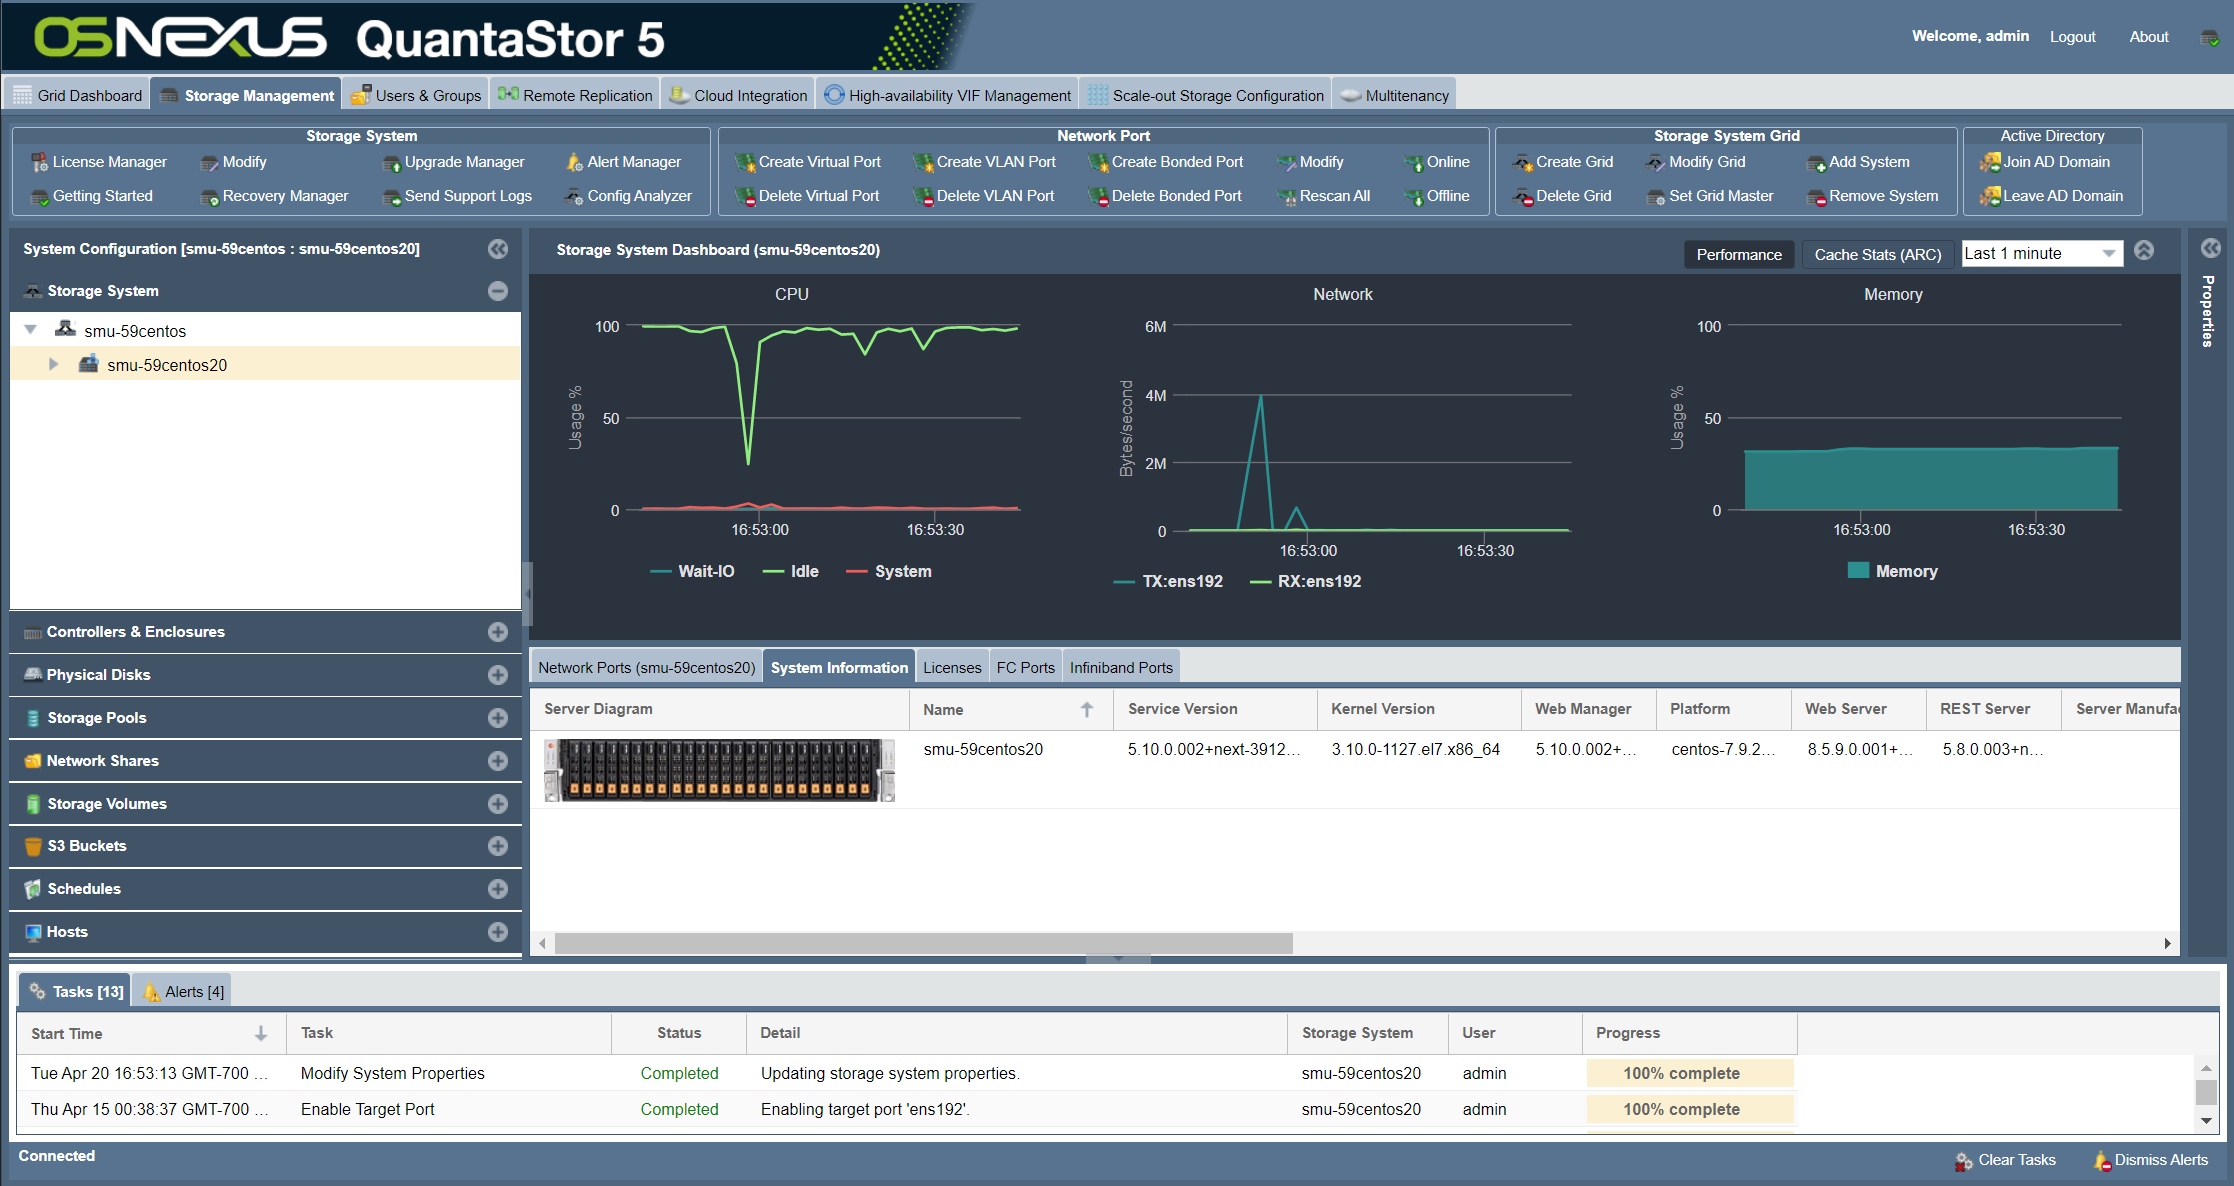The width and height of the screenshot is (2234, 1186).
Task: Click the server diagram thumbnail for smu-59centos20
Action: coord(718,770)
